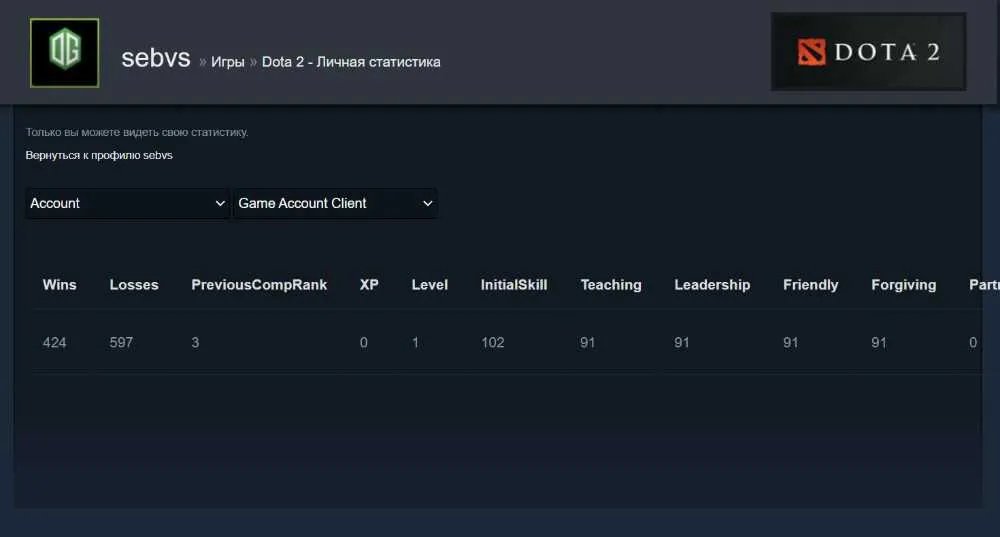Go to the Игры breadcrumb link
Image resolution: width=1000 pixels, height=537 pixels.
click(x=228, y=62)
